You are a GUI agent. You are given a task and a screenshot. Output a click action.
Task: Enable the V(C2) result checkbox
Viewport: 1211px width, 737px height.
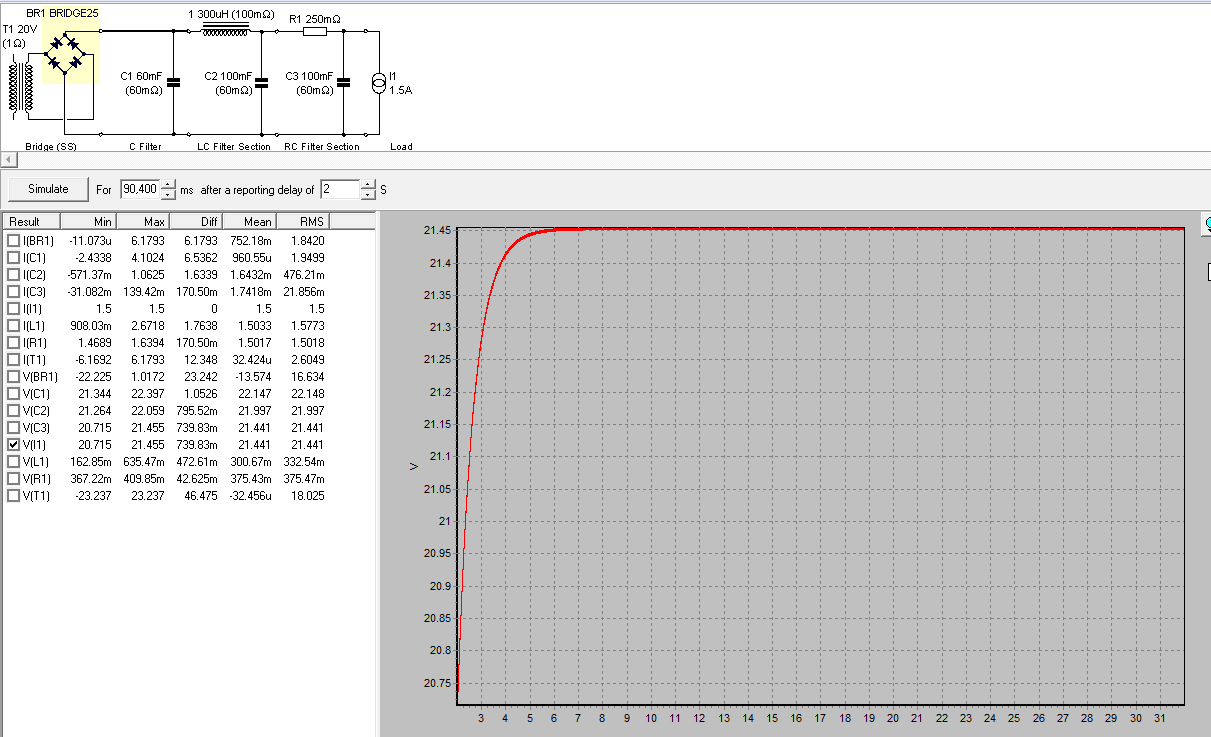pyautogui.click(x=13, y=410)
